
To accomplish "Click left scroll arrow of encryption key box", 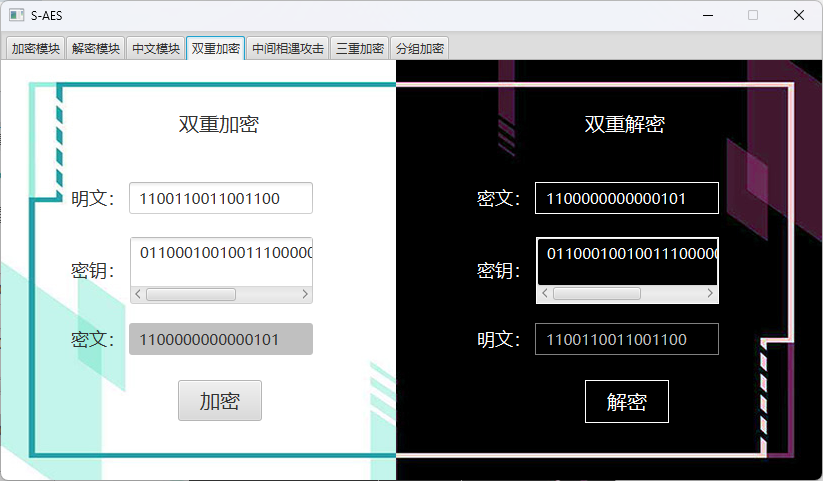I will (138, 295).
